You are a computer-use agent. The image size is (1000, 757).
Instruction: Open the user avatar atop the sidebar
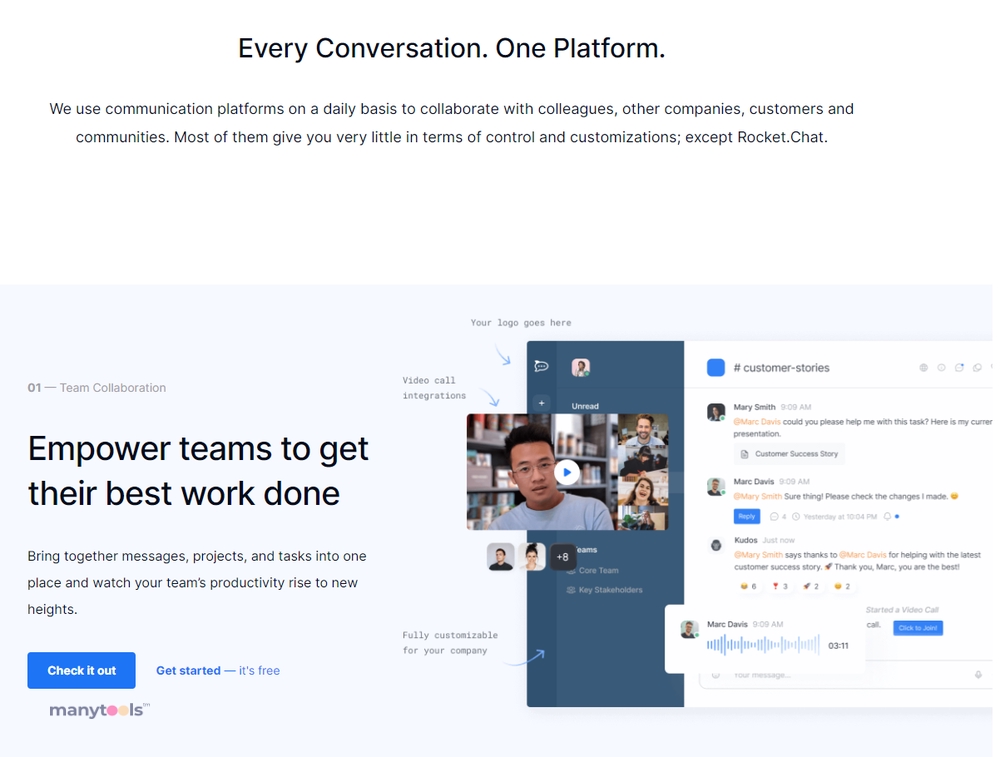(580, 367)
